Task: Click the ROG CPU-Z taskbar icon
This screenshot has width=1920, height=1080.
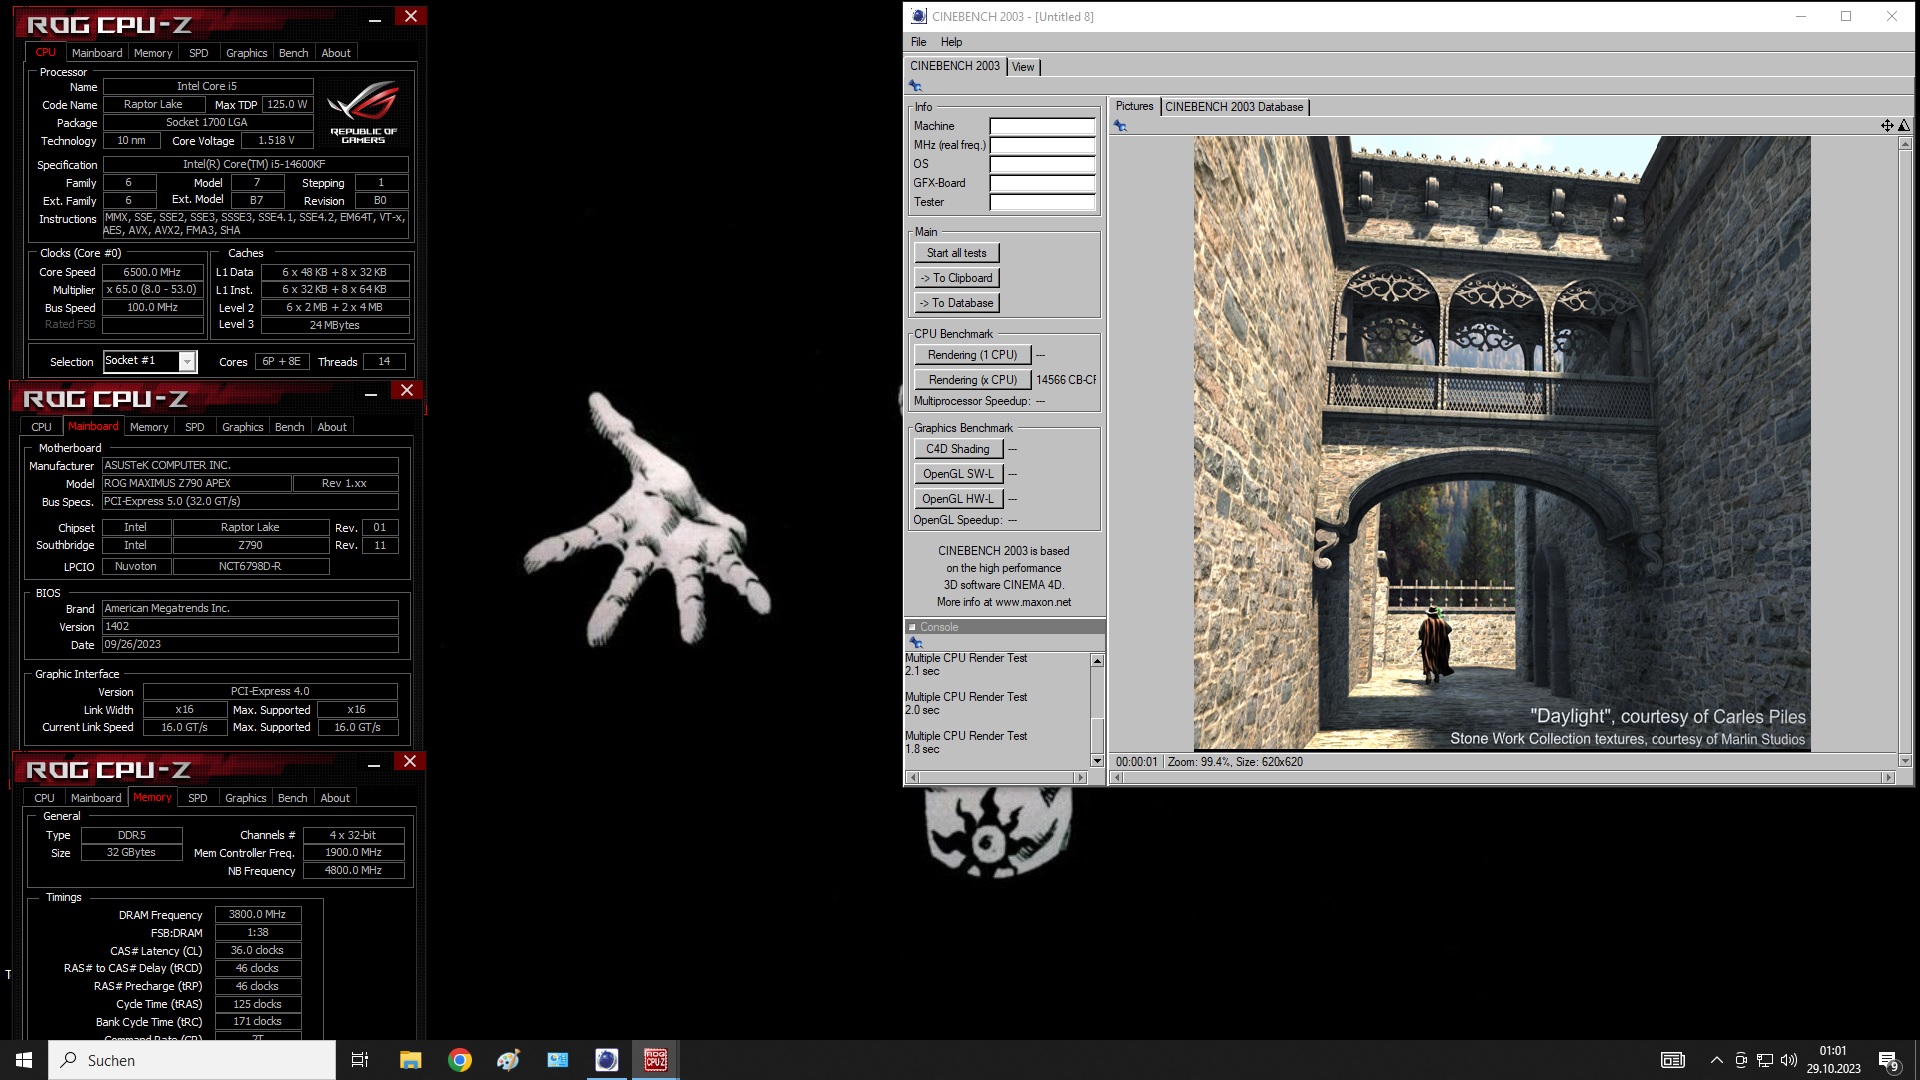Action: tap(655, 1060)
